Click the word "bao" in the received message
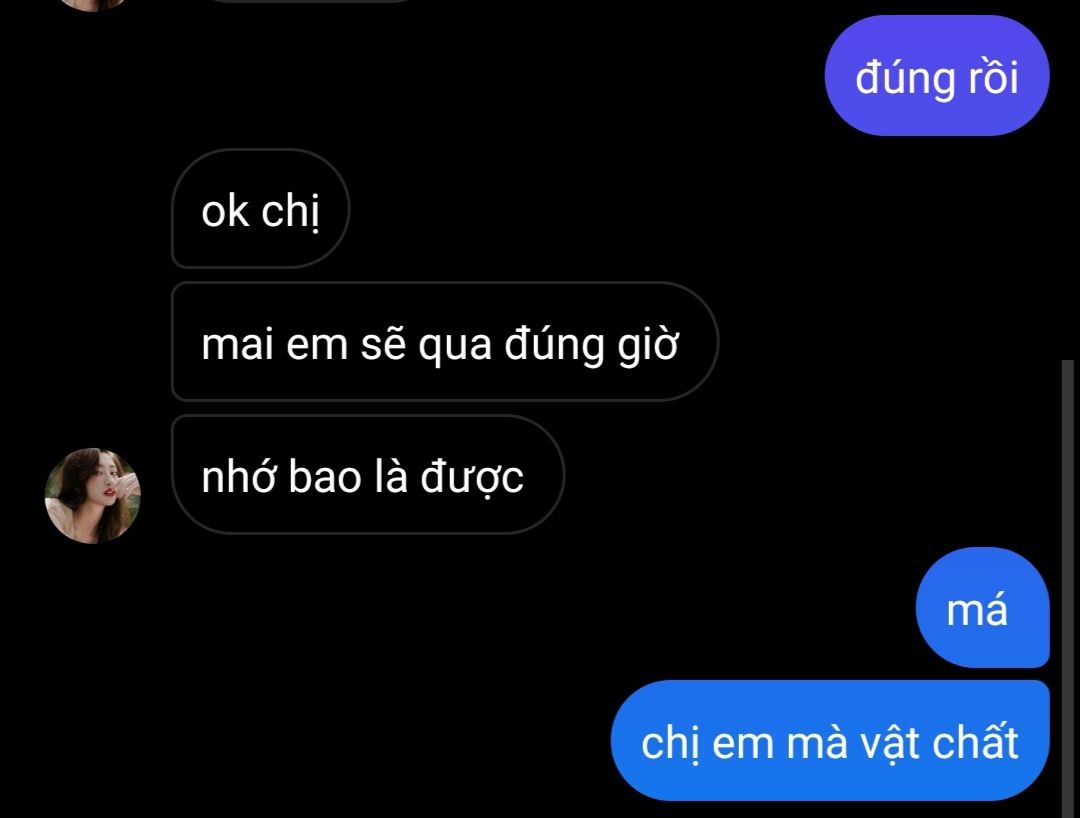This screenshot has width=1080, height=818. click(x=324, y=476)
